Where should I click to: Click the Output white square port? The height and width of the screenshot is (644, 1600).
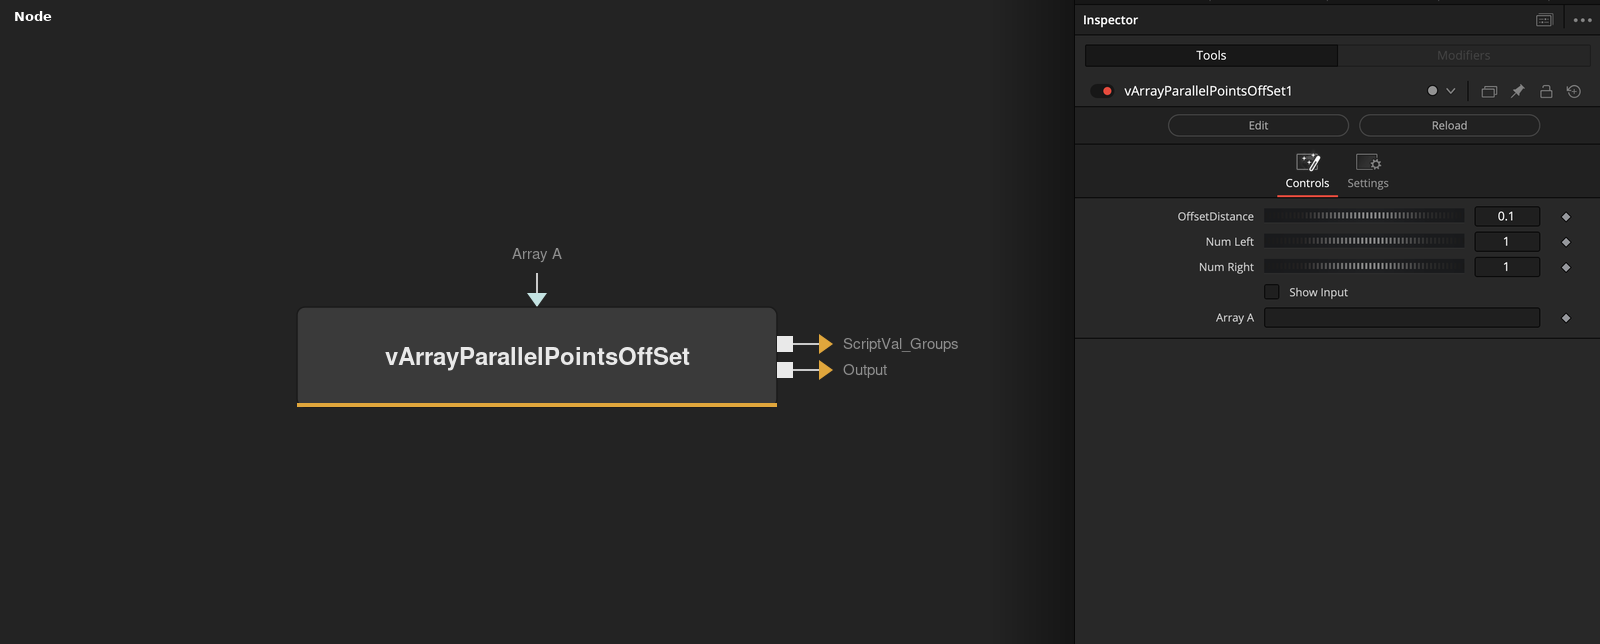(x=785, y=370)
